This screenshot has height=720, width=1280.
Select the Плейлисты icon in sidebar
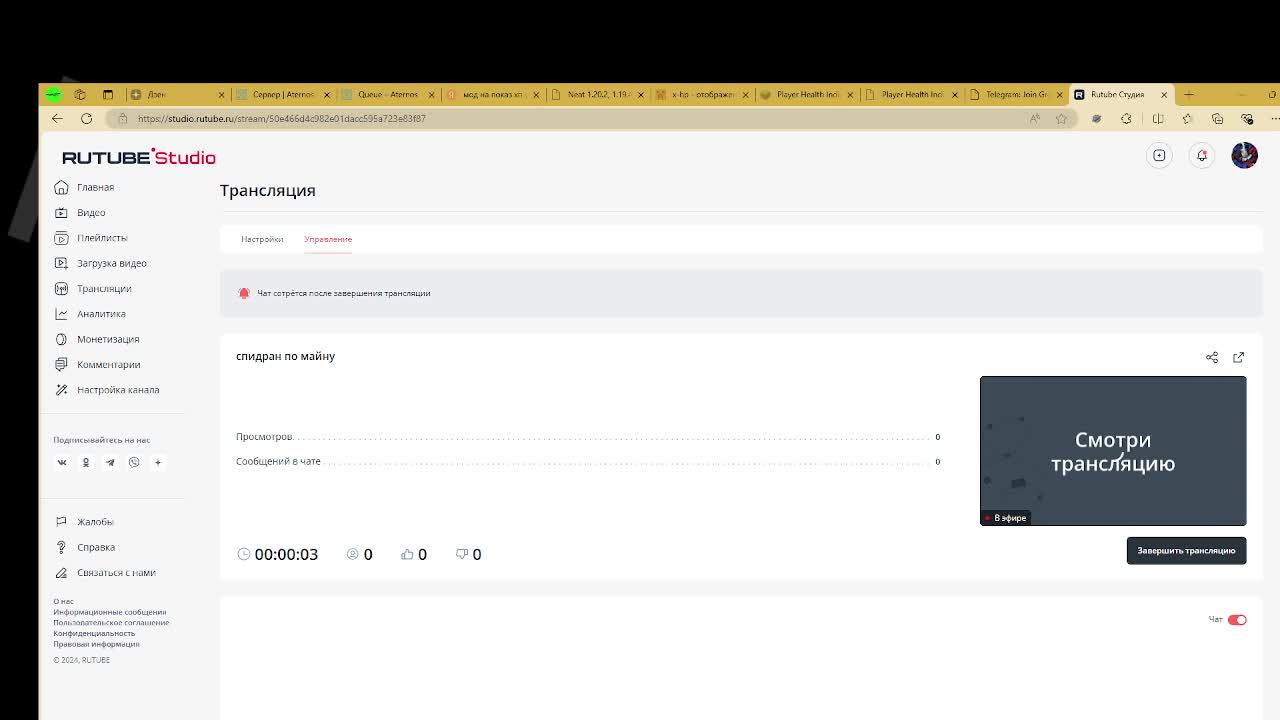pyautogui.click(x=61, y=238)
